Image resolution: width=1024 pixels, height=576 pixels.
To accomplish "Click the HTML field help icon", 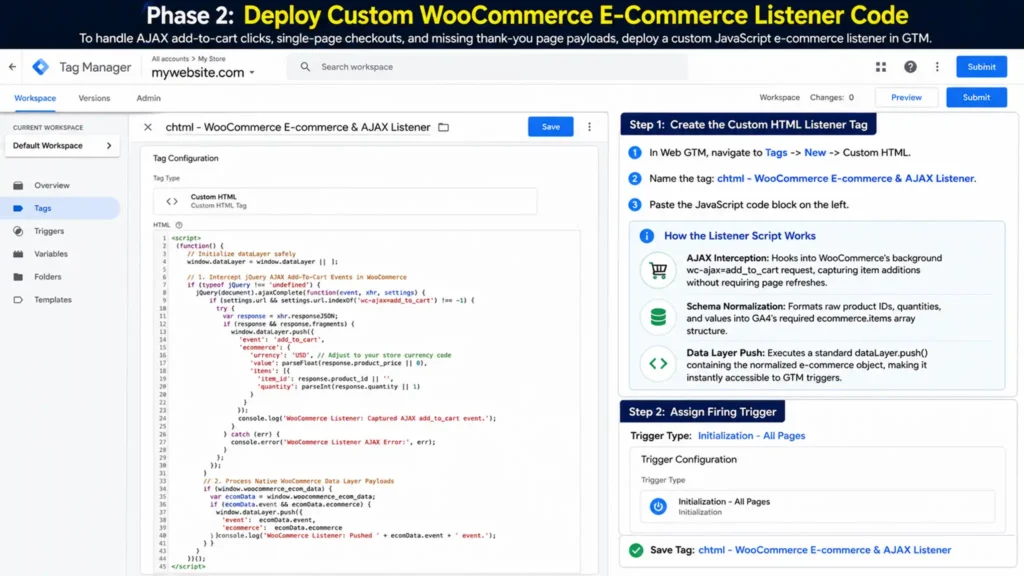I will pyautogui.click(x=179, y=225).
